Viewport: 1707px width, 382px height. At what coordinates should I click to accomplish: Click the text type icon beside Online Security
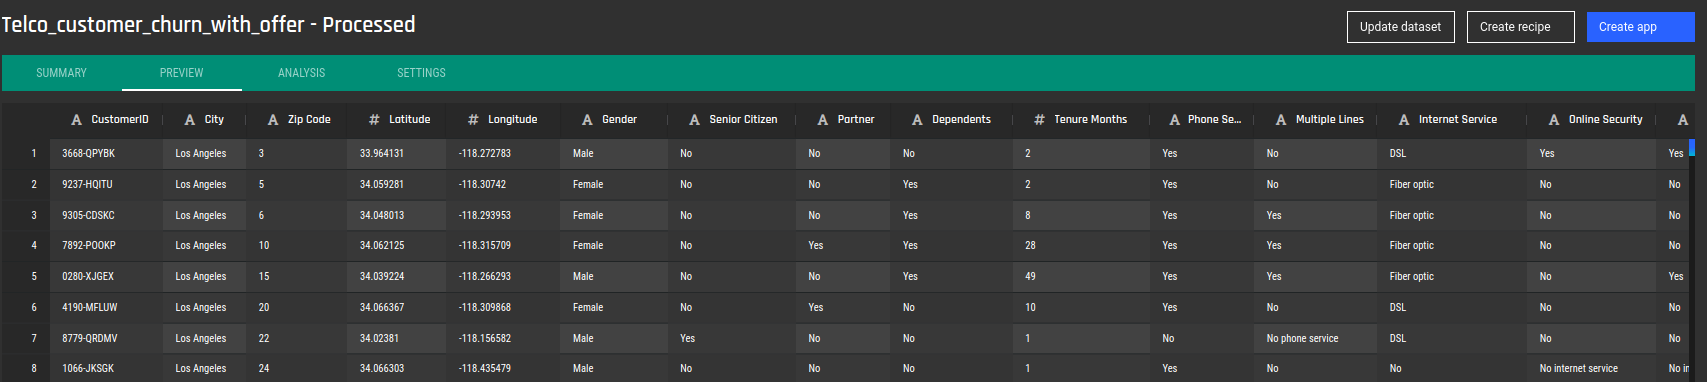coord(1554,120)
